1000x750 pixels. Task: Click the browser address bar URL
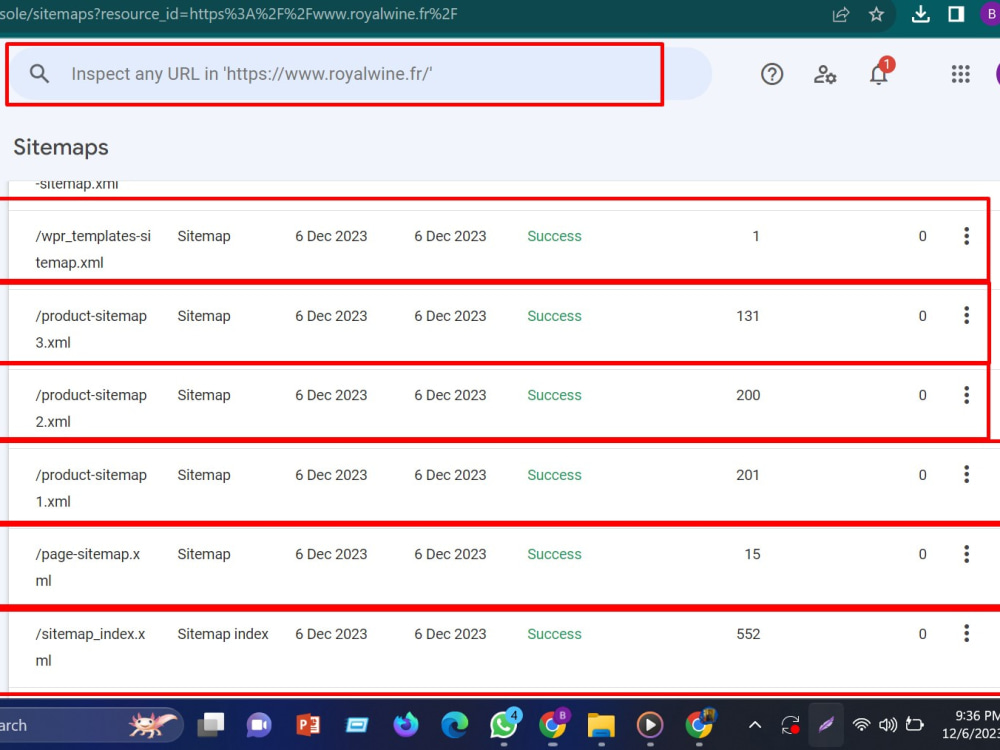(x=228, y=14)
